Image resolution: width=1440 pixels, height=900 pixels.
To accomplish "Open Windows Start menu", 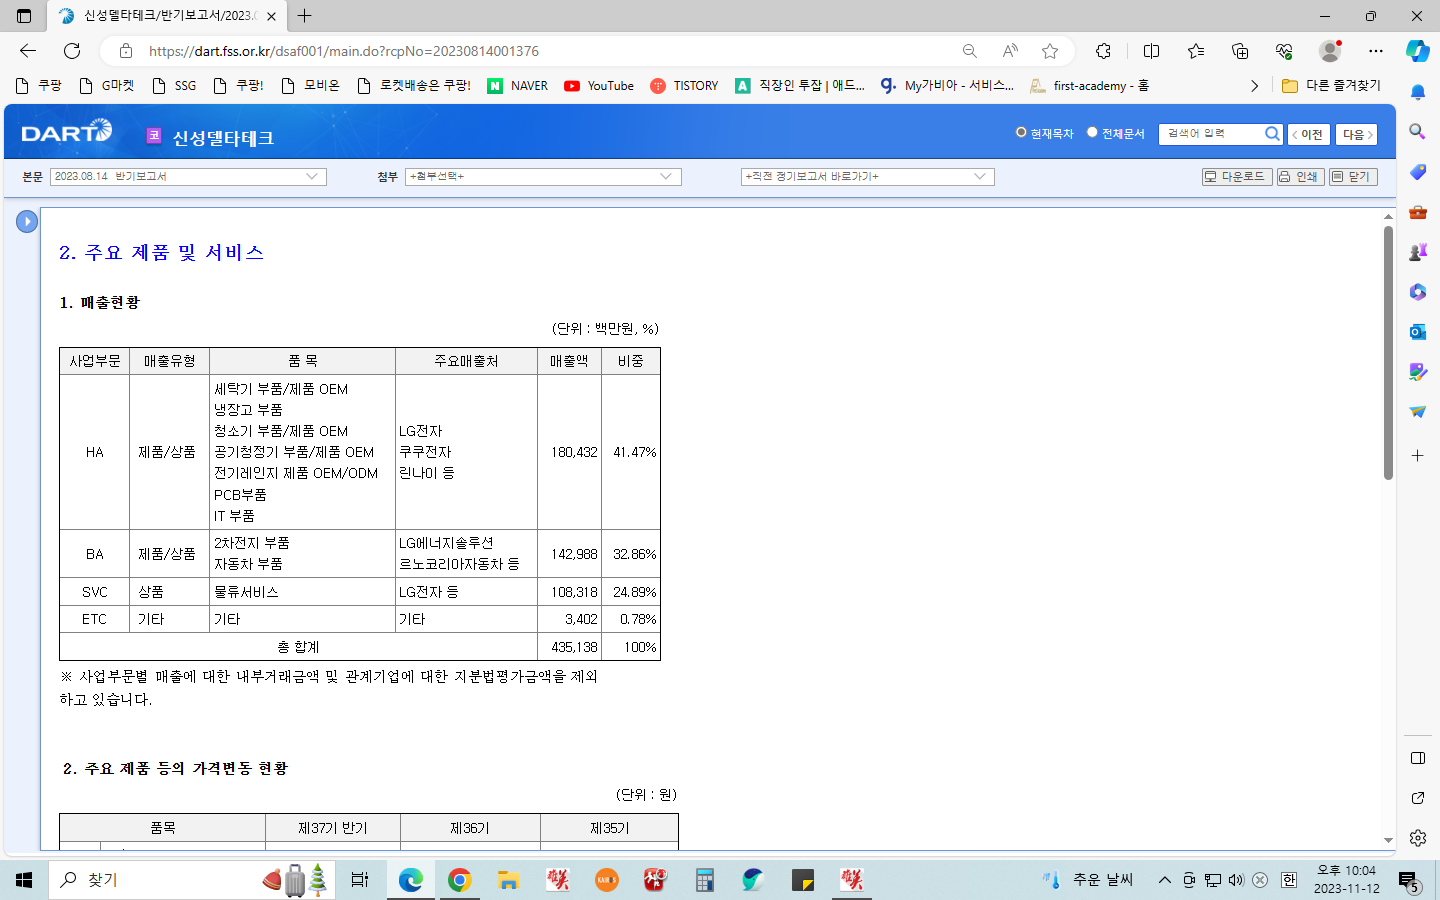I will click(24, 880).
